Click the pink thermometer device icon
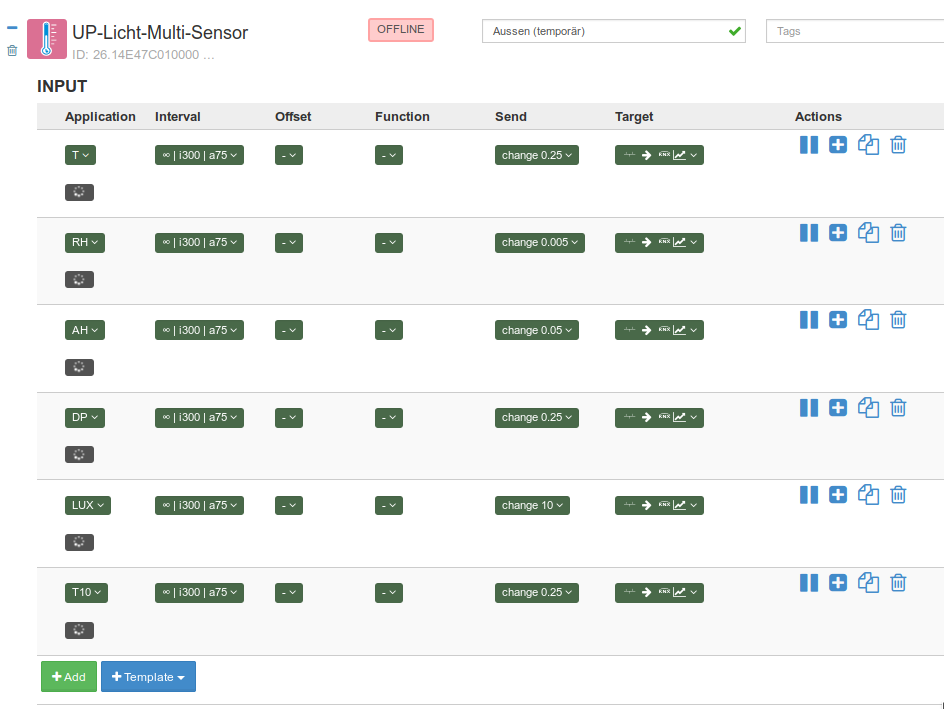This screenshot has height=709, width=944. tap(47, 39)
